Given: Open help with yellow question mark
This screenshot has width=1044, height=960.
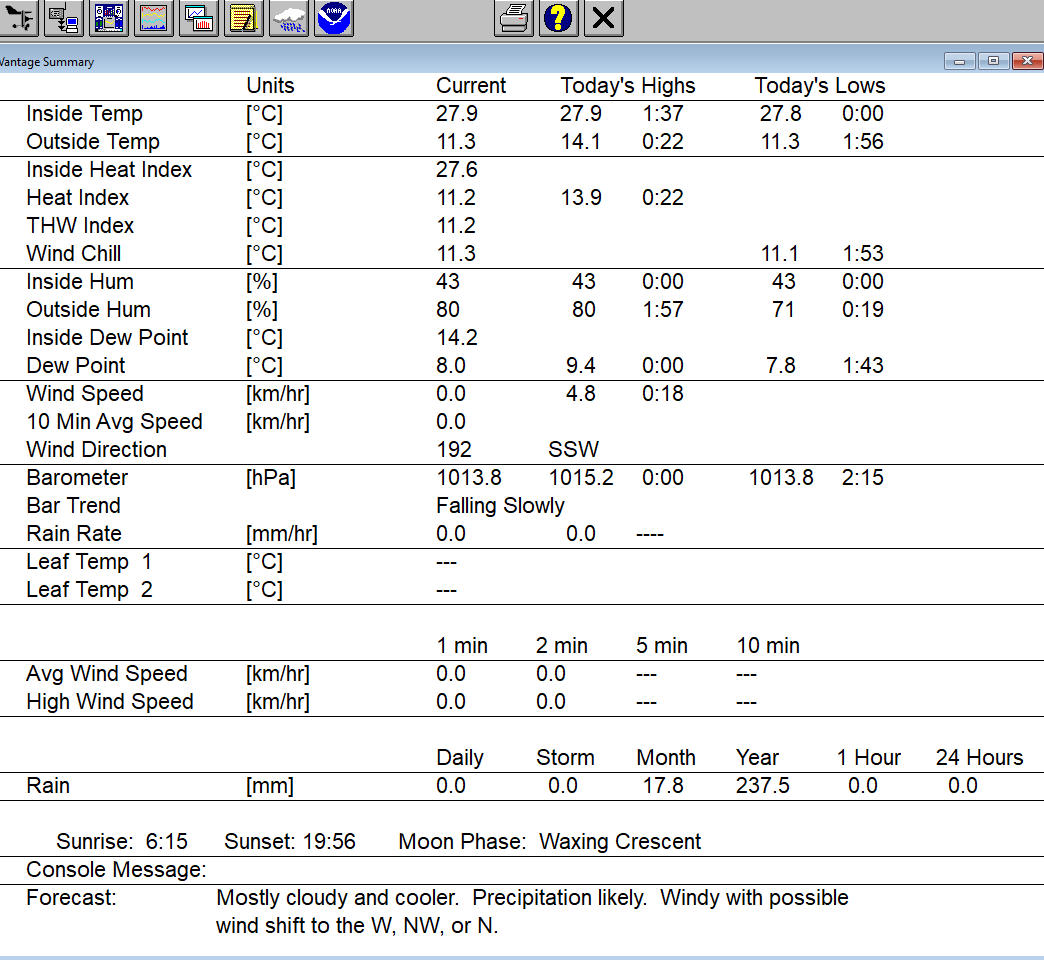Looking at the screenshot, I should tap(558, 18).
